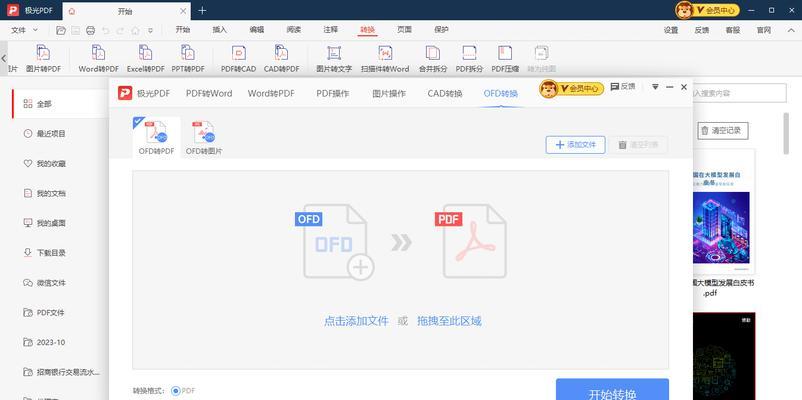The width and height of the screenshot is (802, 400).
Task: Select the OFD转PDF mode icon
Action: pos(157,137)
